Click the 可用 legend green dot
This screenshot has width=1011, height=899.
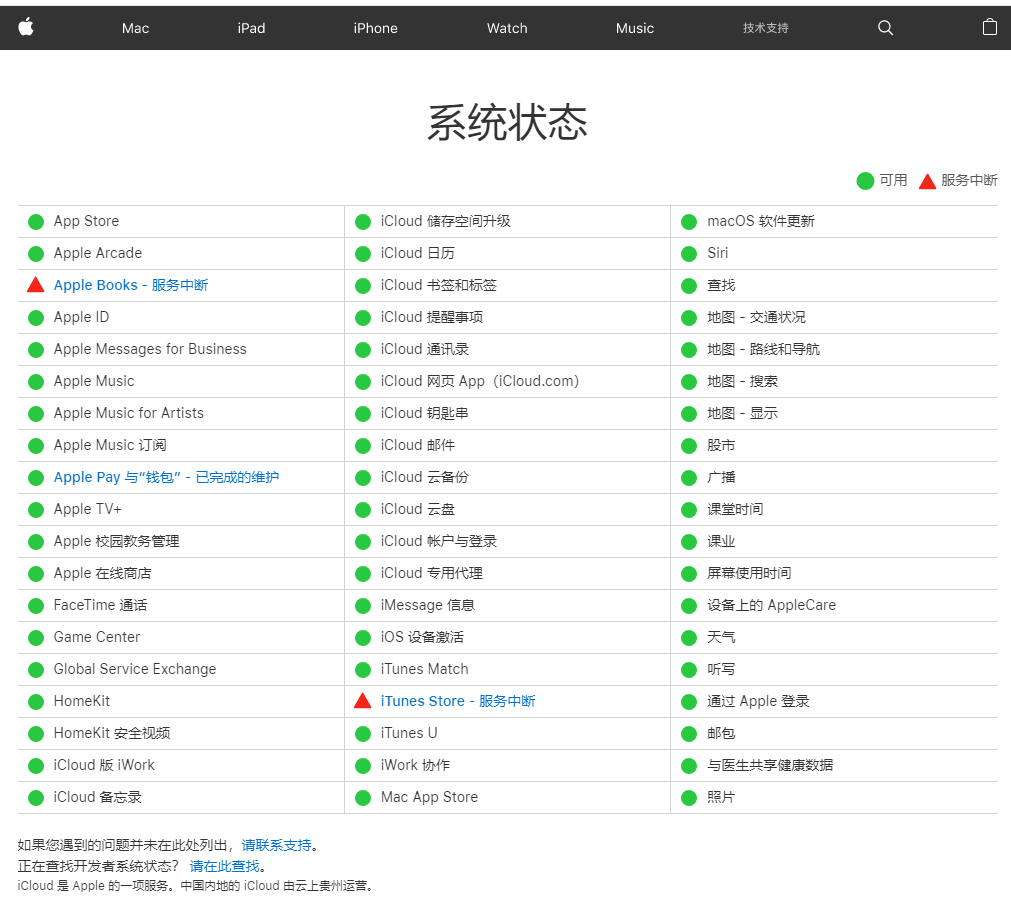[865, 181]
